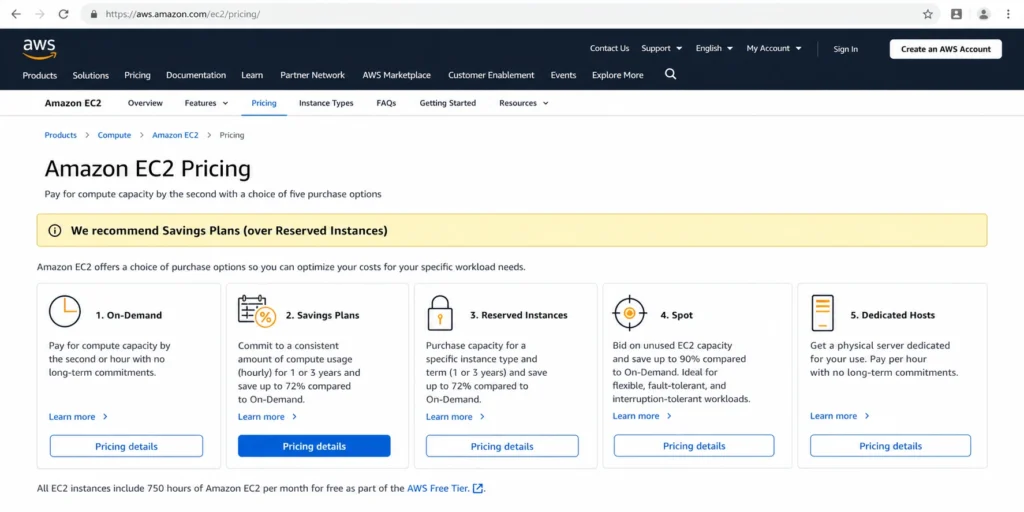Click the Amazon EC2 breadcrumb link
This screenshot has width=1024, height=512.
[x=175, y=135]
